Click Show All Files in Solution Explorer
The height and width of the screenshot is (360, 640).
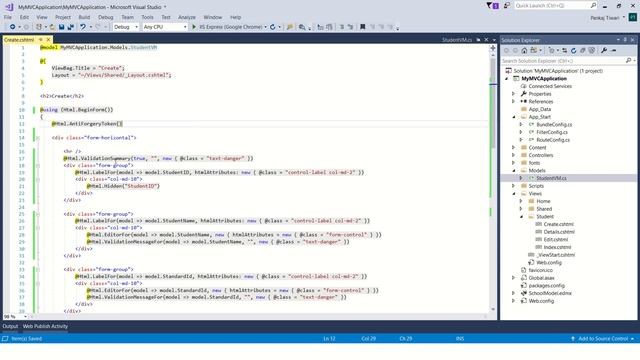click(x=592, y=51)
